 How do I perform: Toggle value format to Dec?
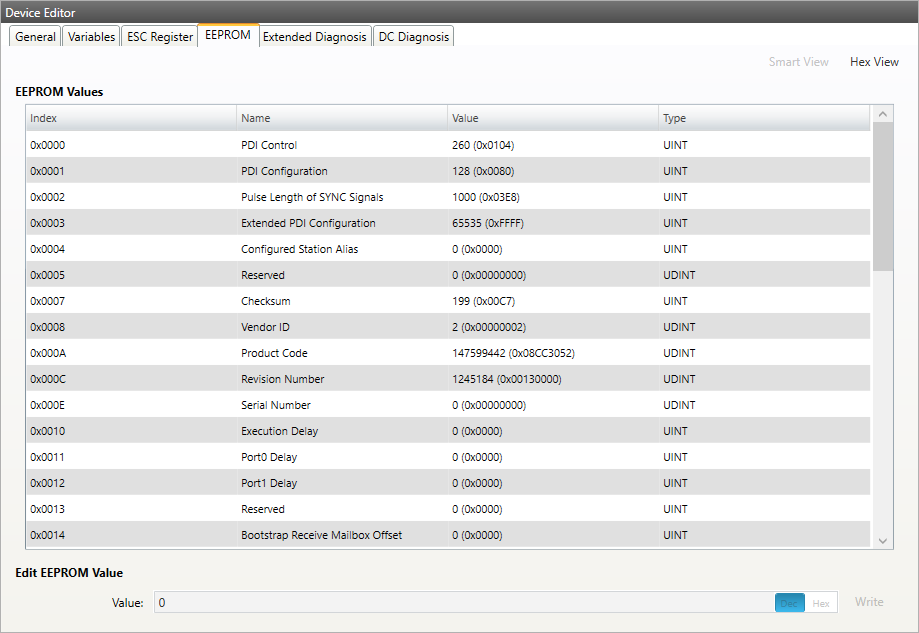[789, 603]
